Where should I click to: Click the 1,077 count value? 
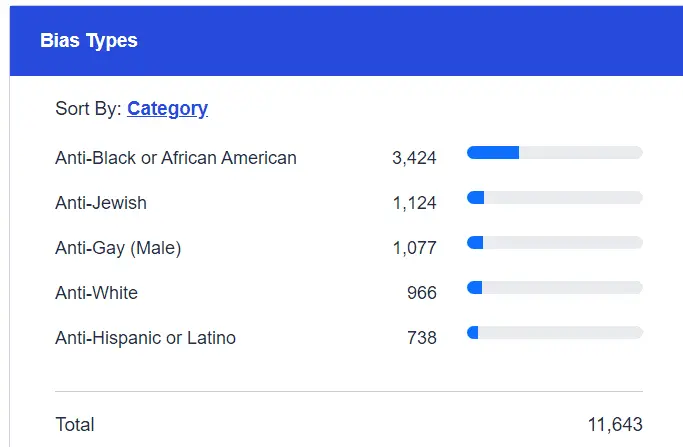coord(415,248)
